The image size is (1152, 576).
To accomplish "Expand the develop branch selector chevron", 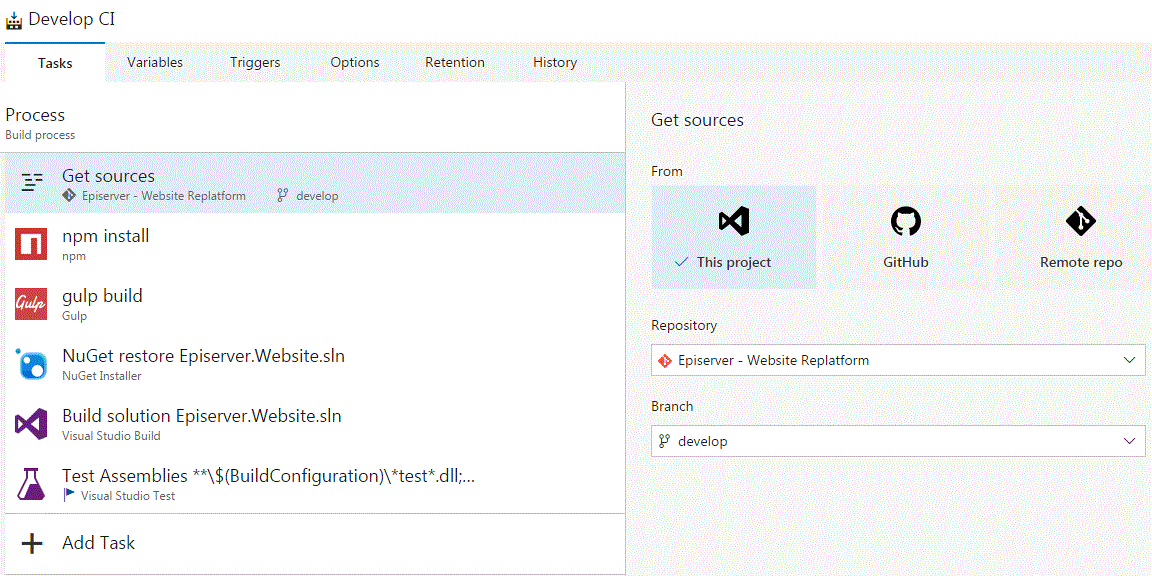I will coord(1129,440).
